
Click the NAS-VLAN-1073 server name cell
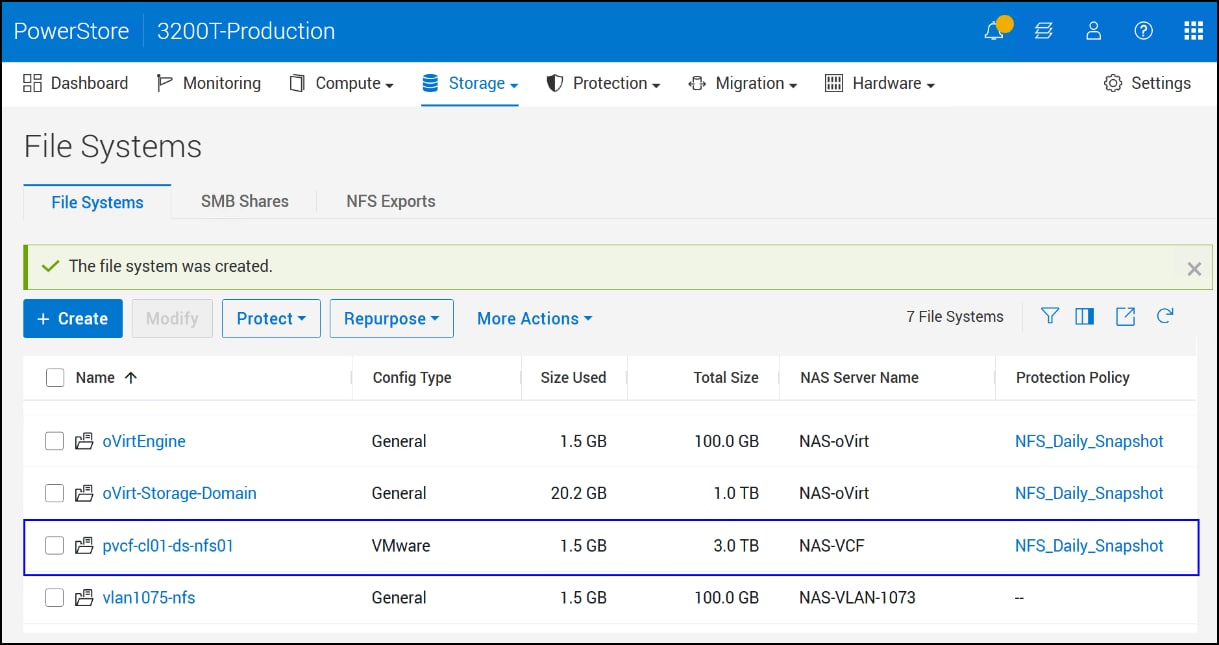tap(857, 598)
